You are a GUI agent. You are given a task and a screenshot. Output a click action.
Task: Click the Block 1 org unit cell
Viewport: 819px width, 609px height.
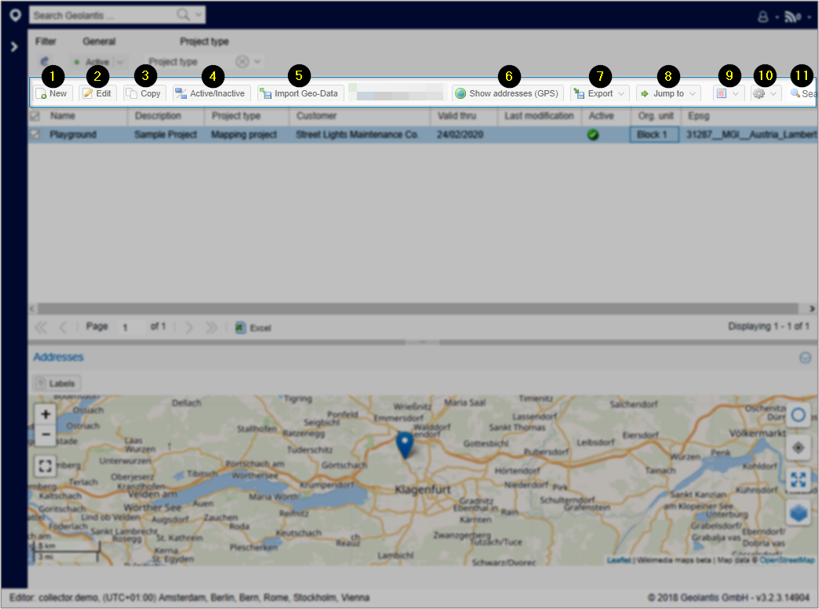pos(654,134)
